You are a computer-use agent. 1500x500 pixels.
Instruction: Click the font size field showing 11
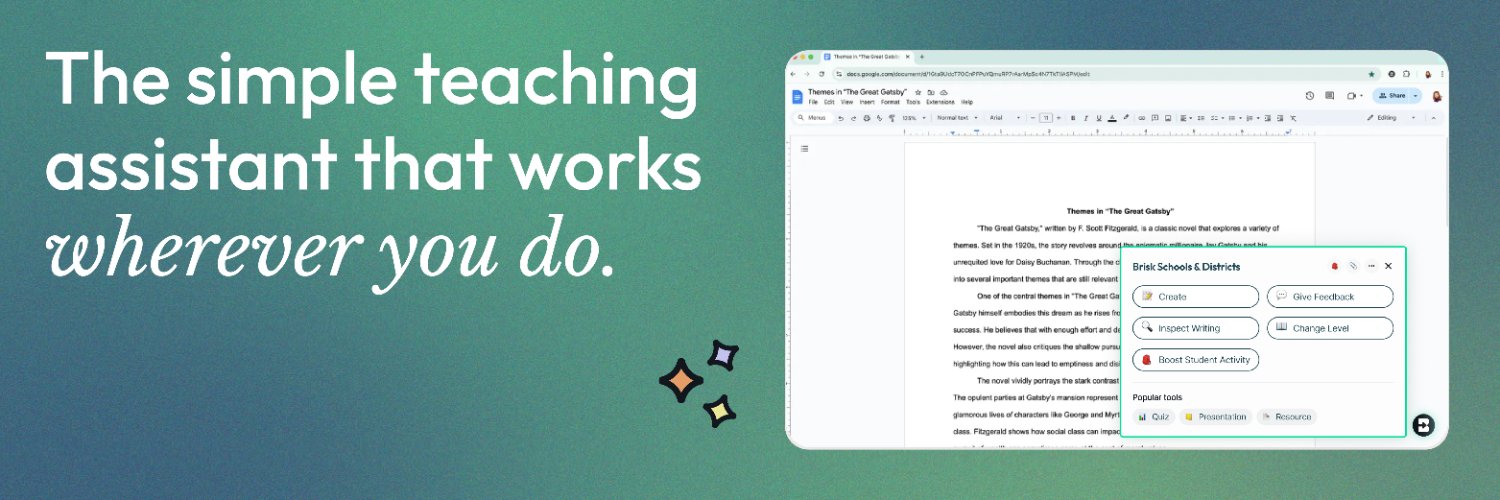(x=1046, y=118)
